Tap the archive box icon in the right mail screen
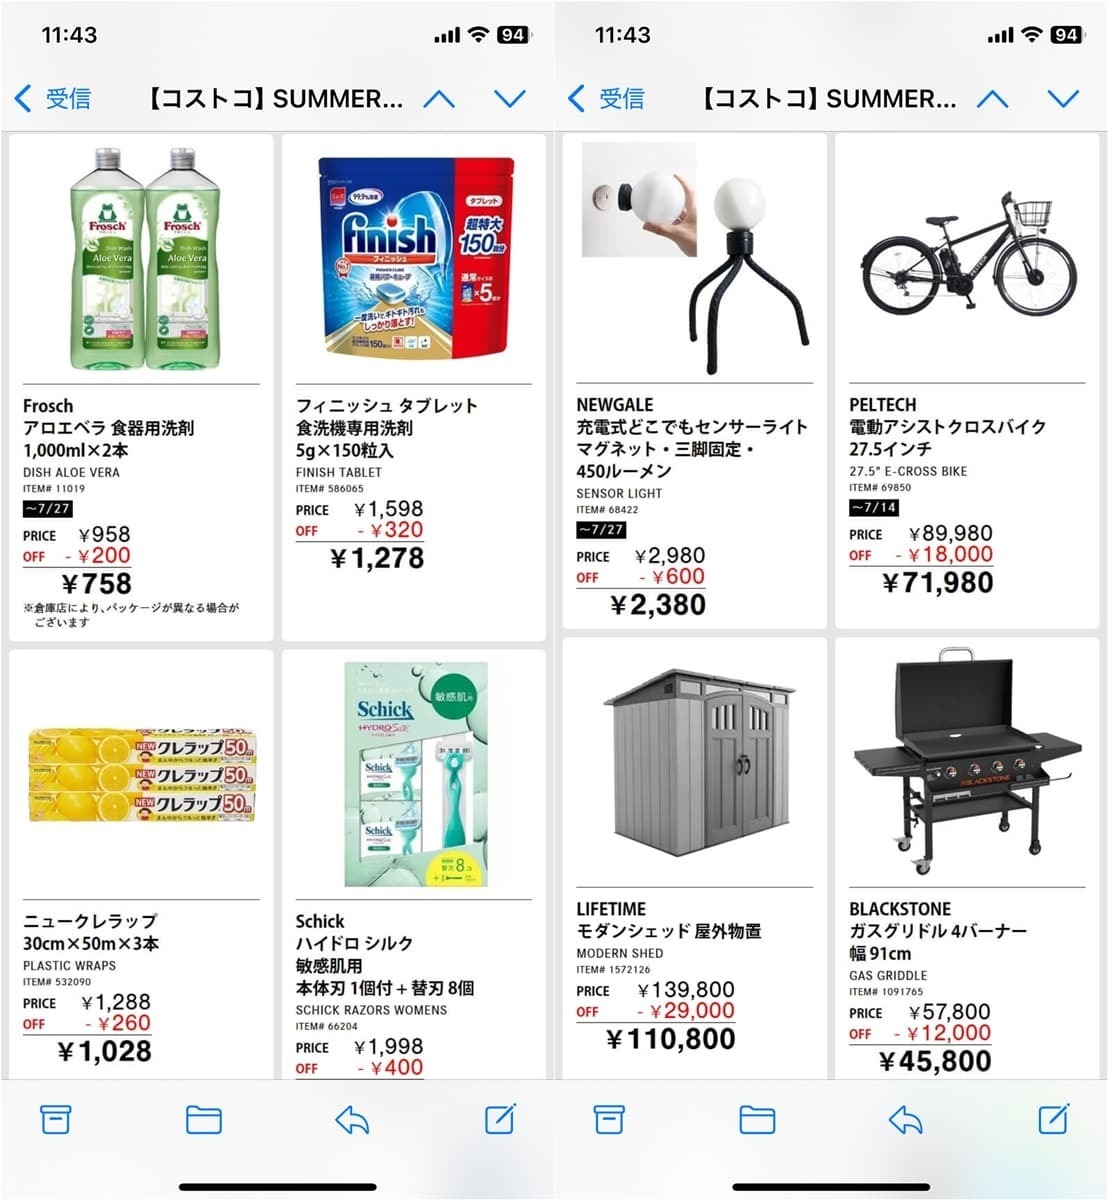Screen dimensions: 1108x1200 point(609,1119)
